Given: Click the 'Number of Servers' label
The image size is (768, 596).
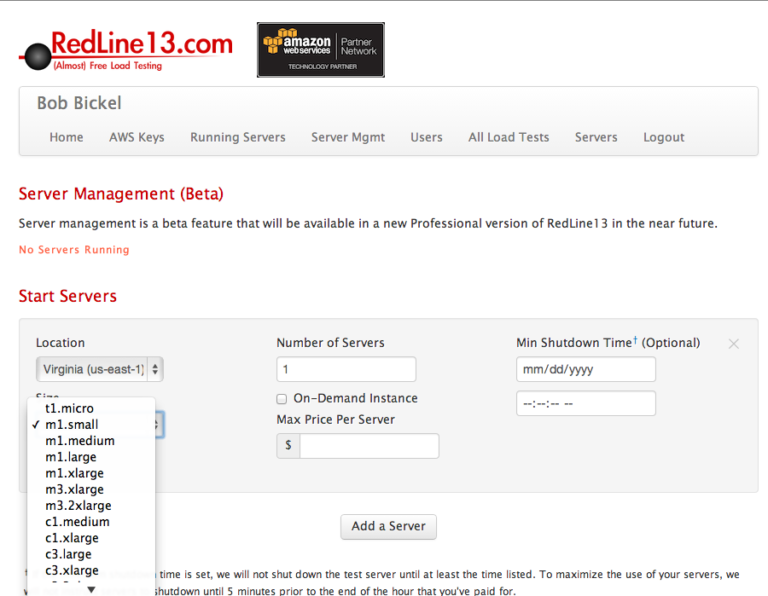Looking at the screenshot, I should [x=331, y=343].
